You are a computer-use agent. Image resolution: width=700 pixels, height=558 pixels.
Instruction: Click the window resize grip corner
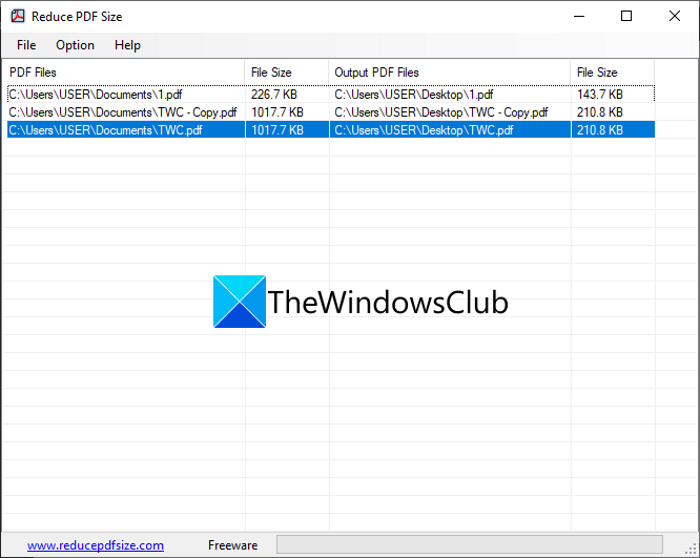pyautogui.click(x=691, y=549)
